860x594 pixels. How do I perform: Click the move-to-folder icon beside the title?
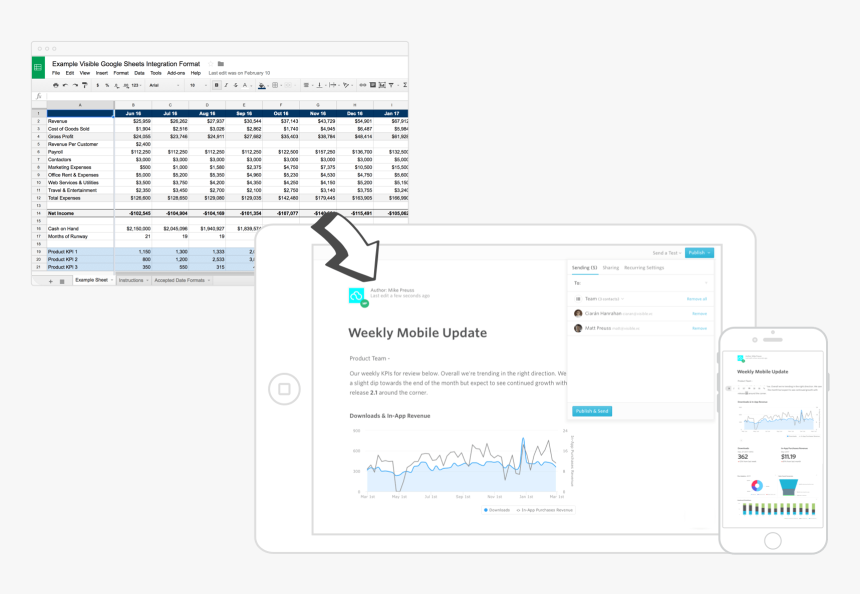220,64
